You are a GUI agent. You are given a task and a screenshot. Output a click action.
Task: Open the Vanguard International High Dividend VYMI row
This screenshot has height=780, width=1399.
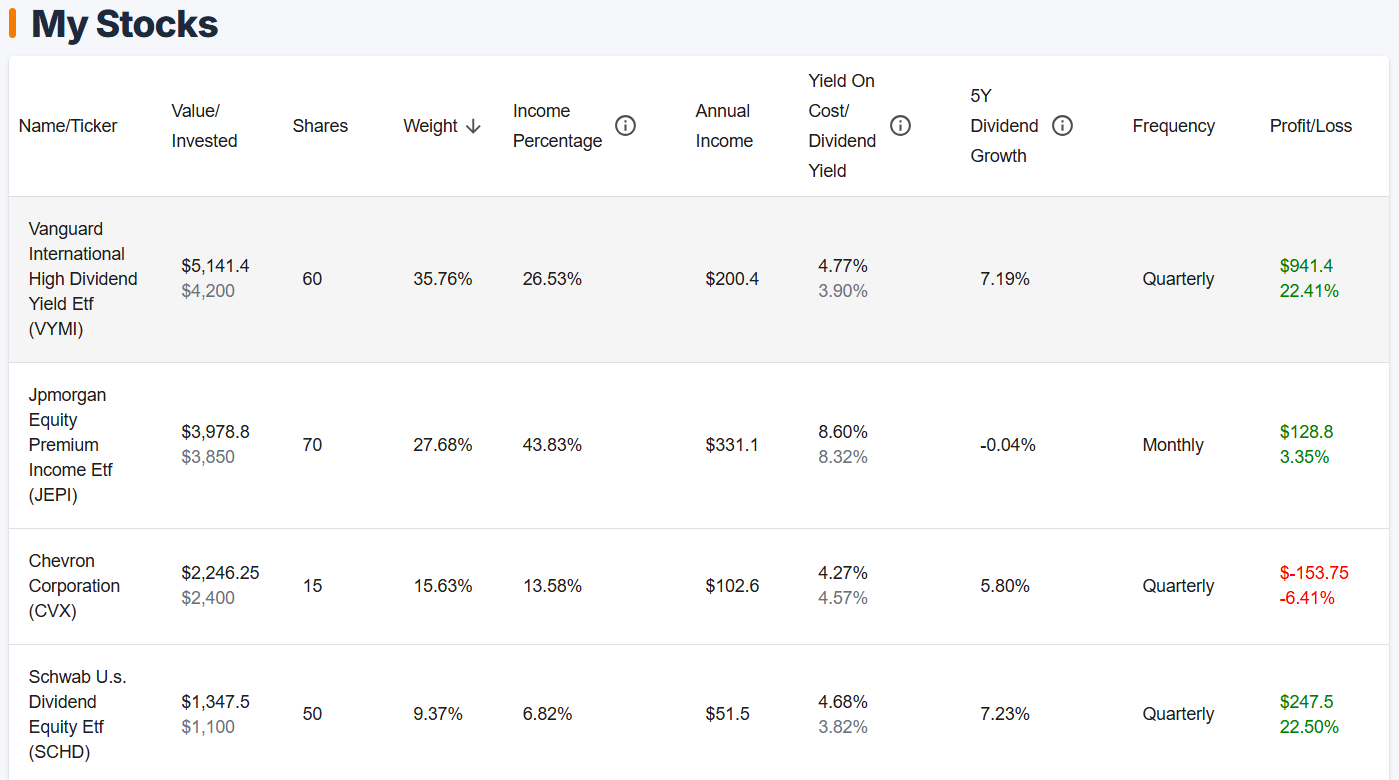[x=83, y=278]
